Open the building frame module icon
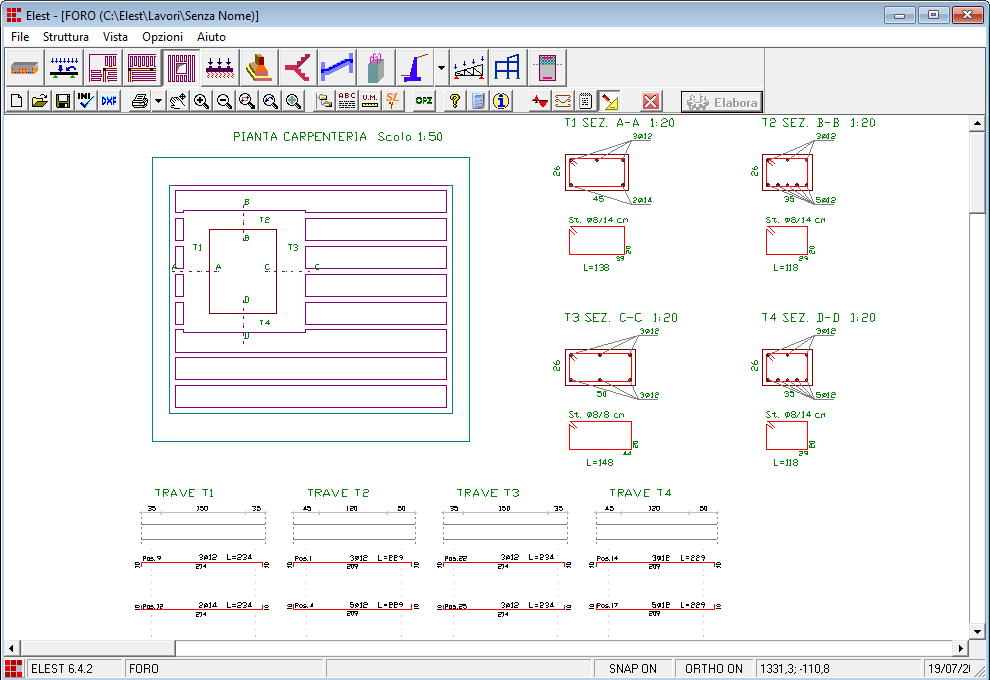This screenshot has width=990, height=680. click(x=507, y=68)
